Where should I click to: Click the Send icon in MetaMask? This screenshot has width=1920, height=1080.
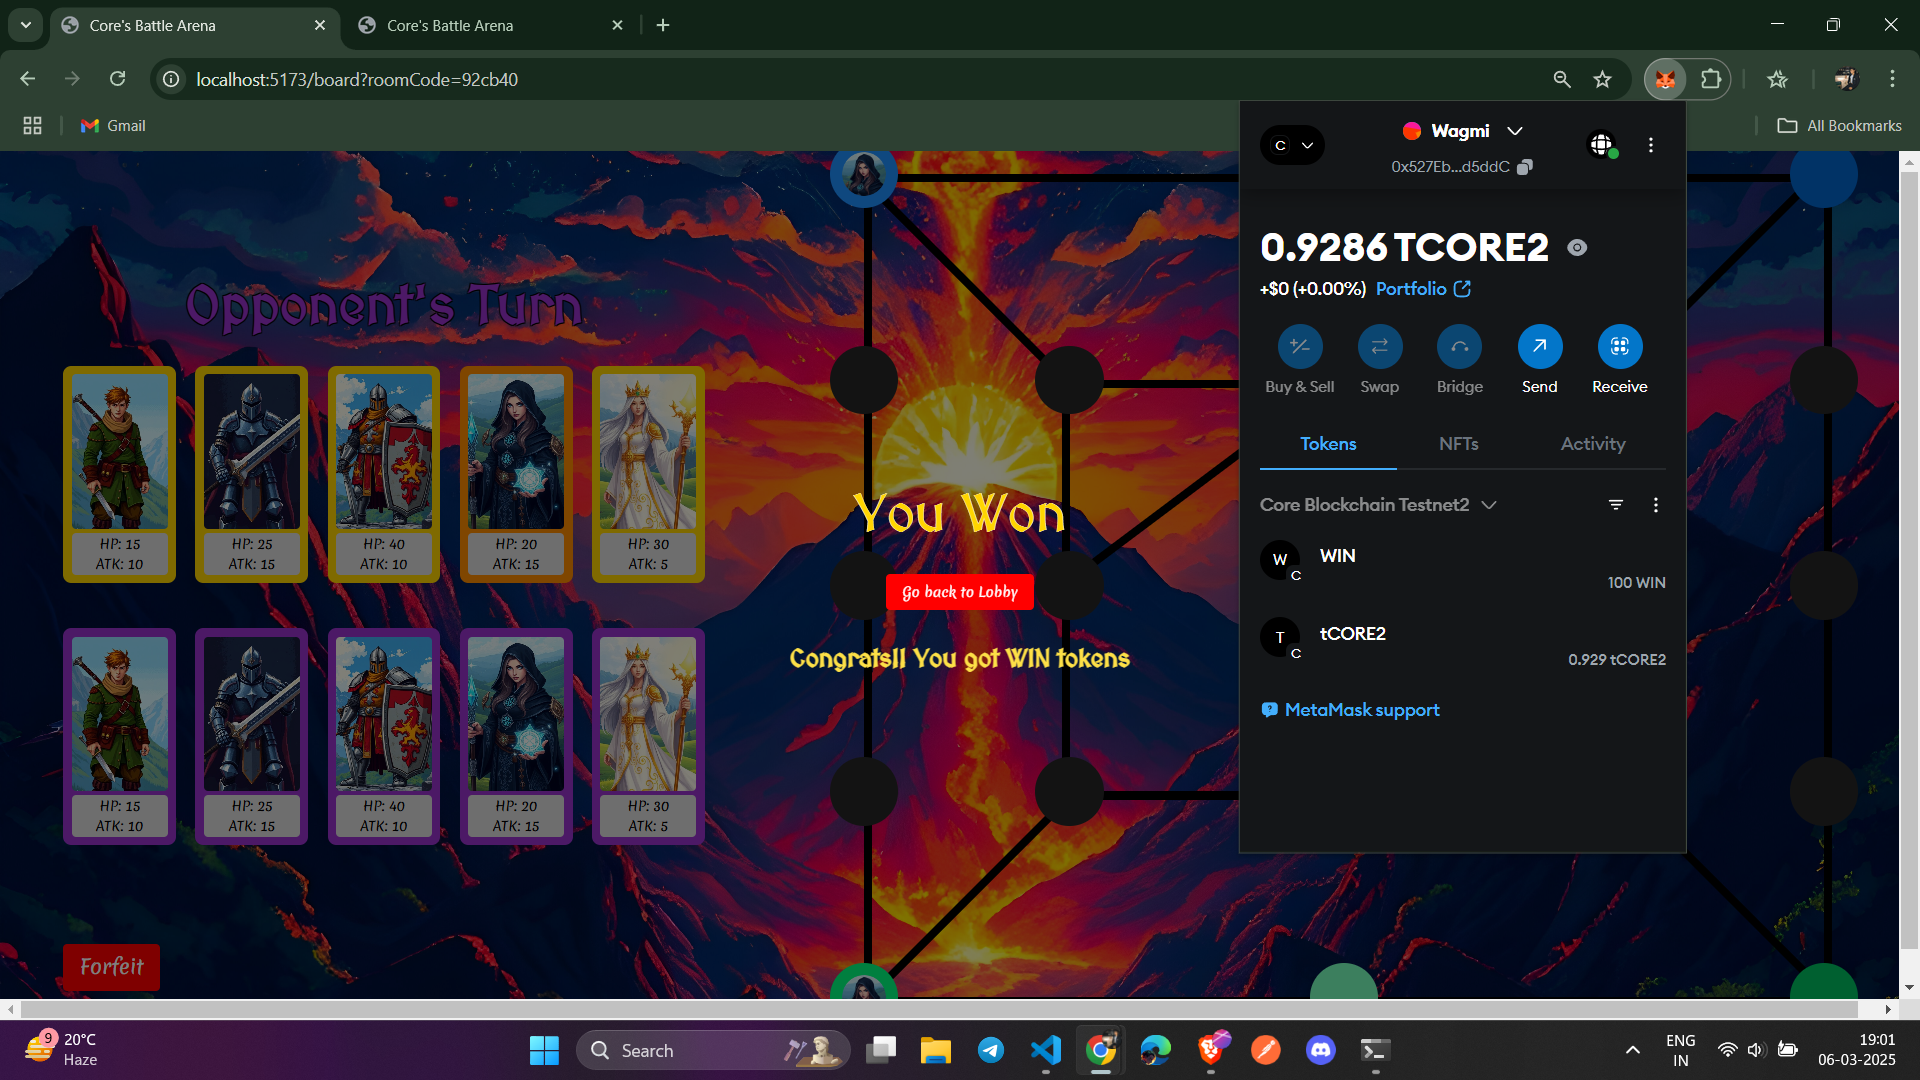pyautogui.click(x=1540, y=347)
